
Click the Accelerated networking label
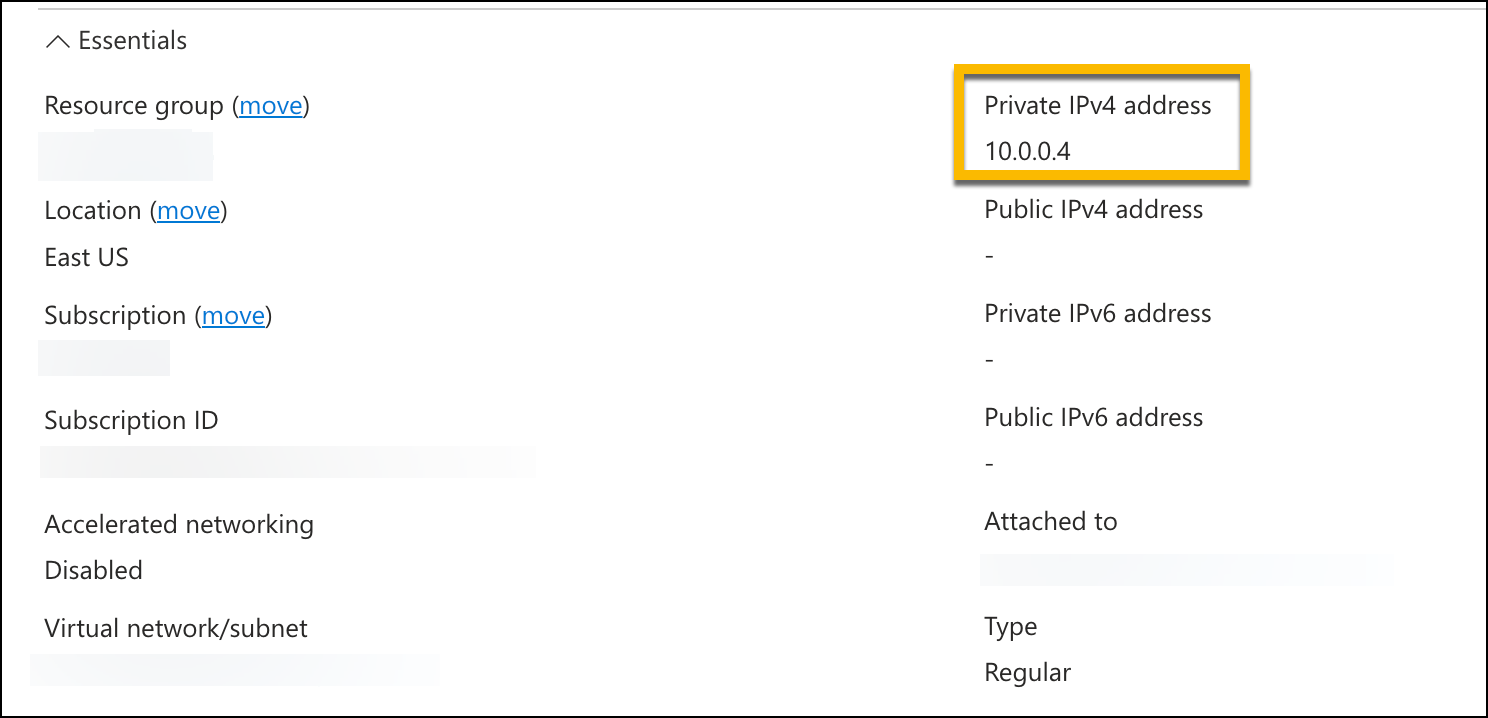[179, 524]
